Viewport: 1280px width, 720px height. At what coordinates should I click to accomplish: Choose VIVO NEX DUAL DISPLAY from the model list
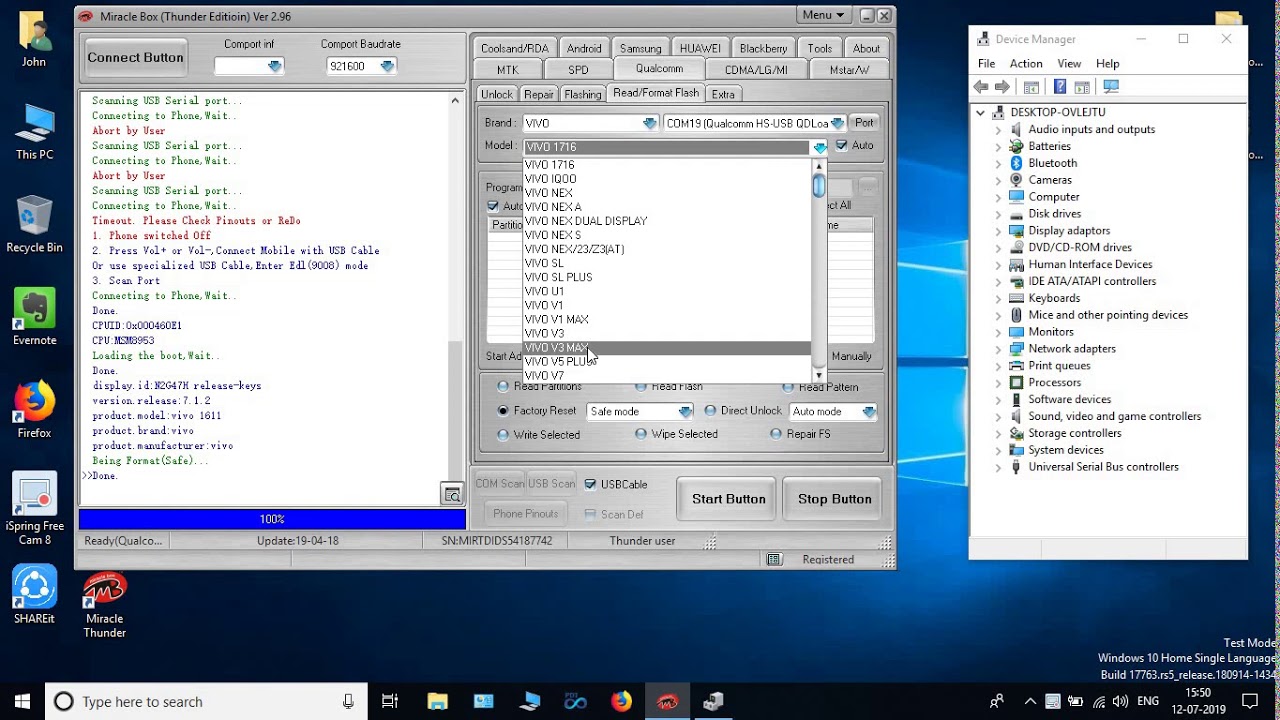coord(586,221)
